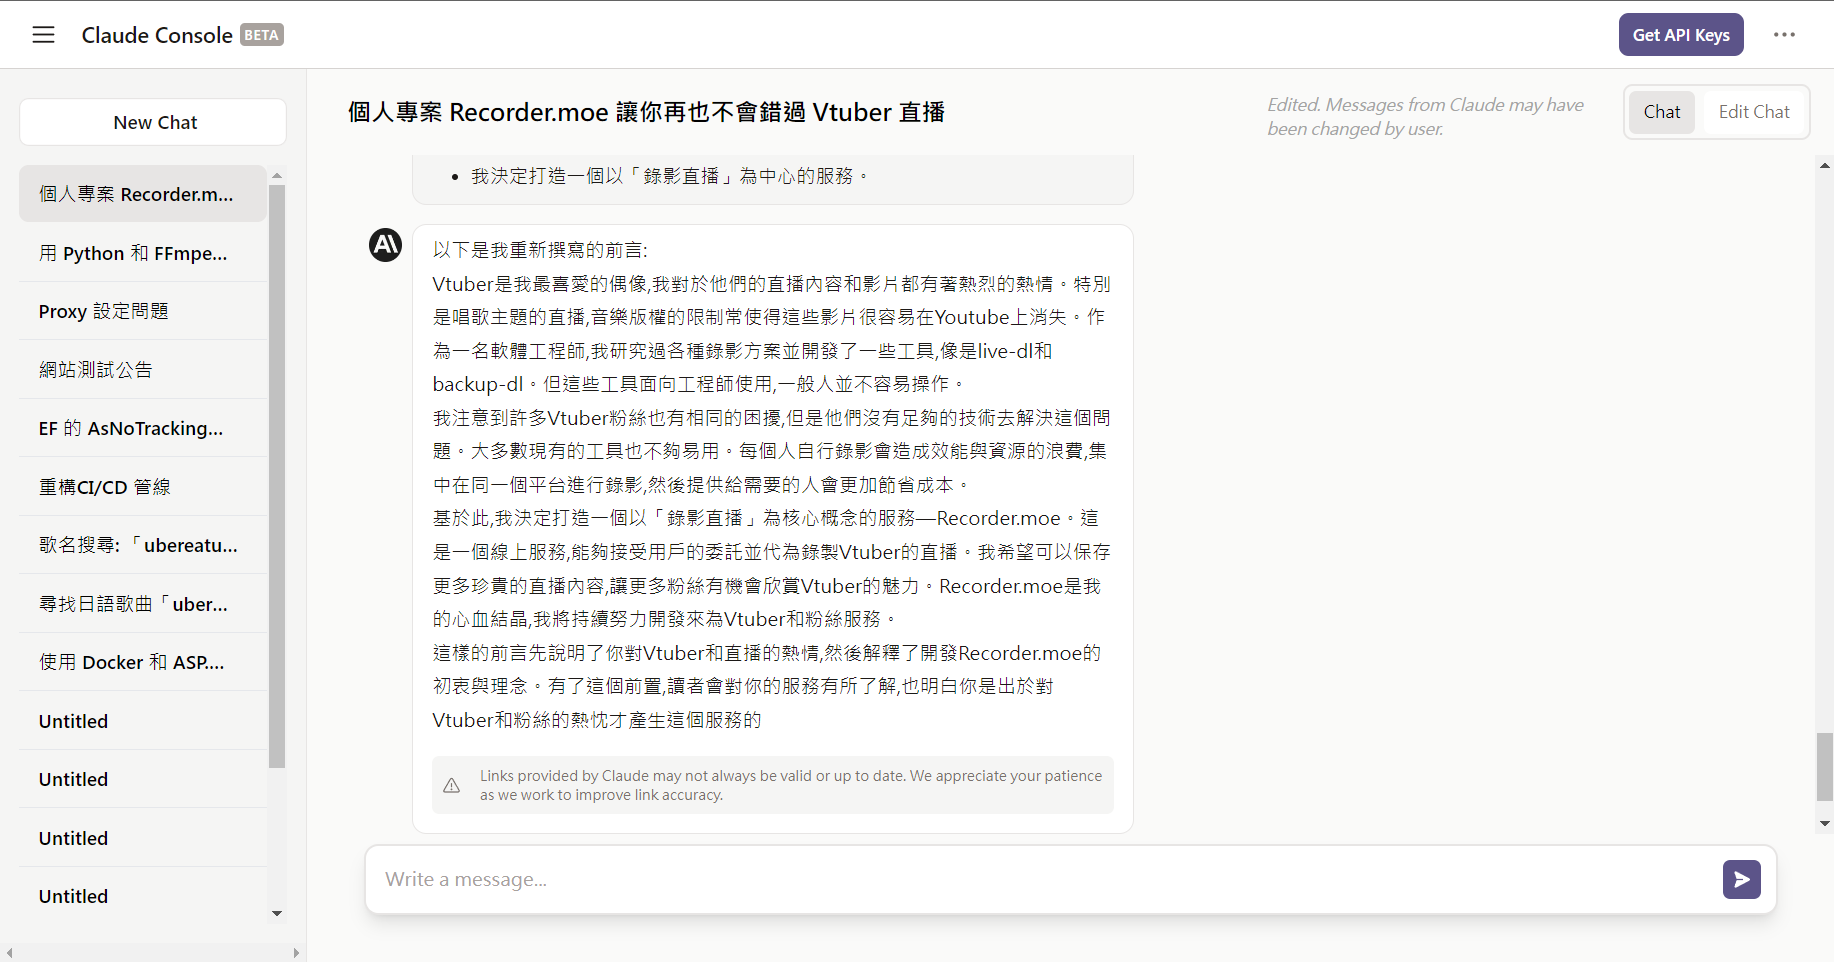Switch to the Edit Chat tab
Image resolution: width=1834 pixels, height=962 pixels.
(x=1753, y=112)
